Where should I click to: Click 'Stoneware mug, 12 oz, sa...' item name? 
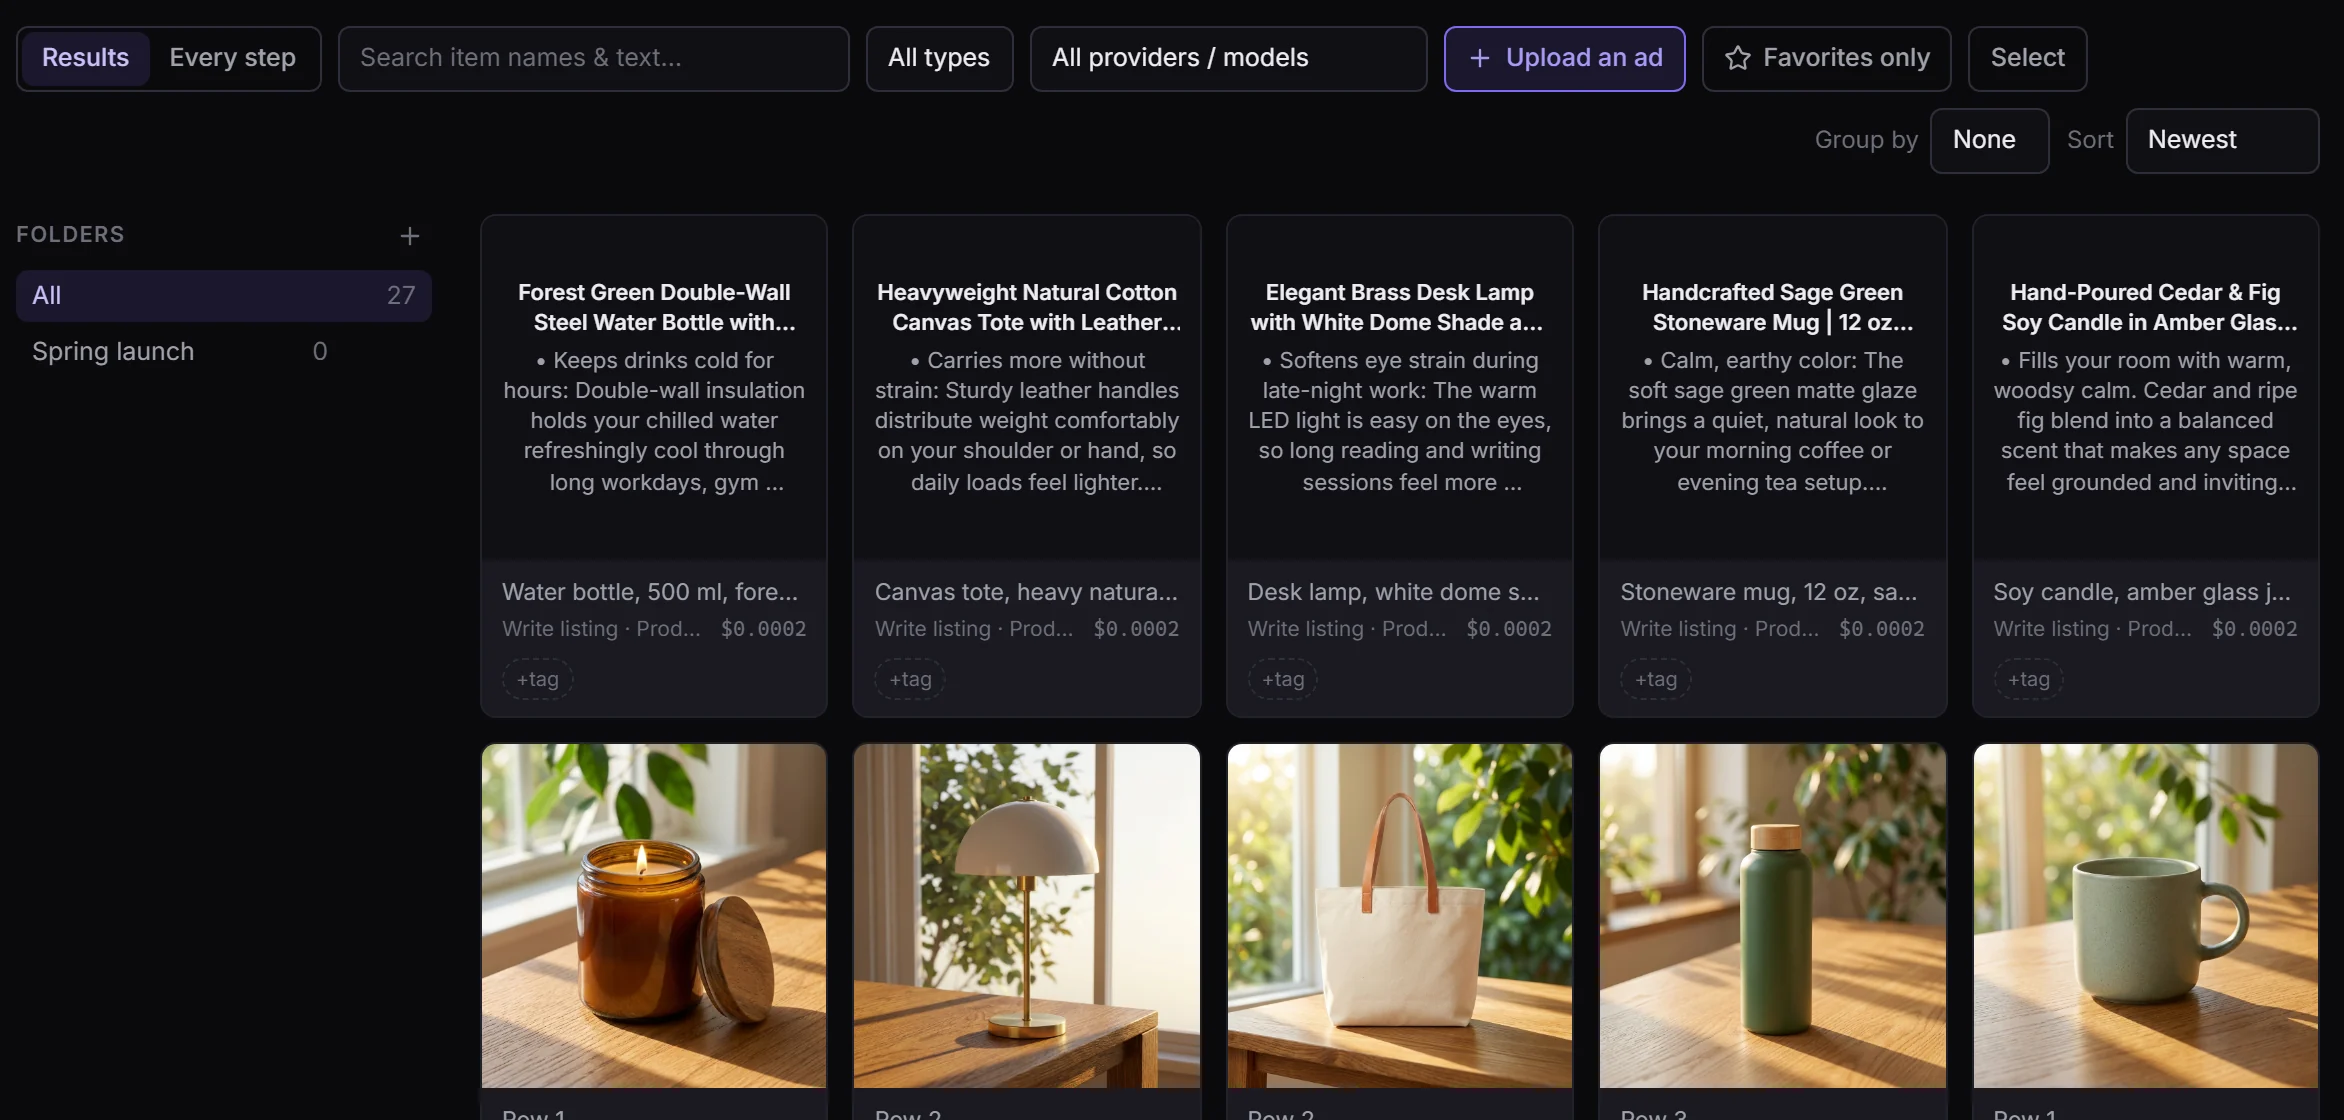1769,592
